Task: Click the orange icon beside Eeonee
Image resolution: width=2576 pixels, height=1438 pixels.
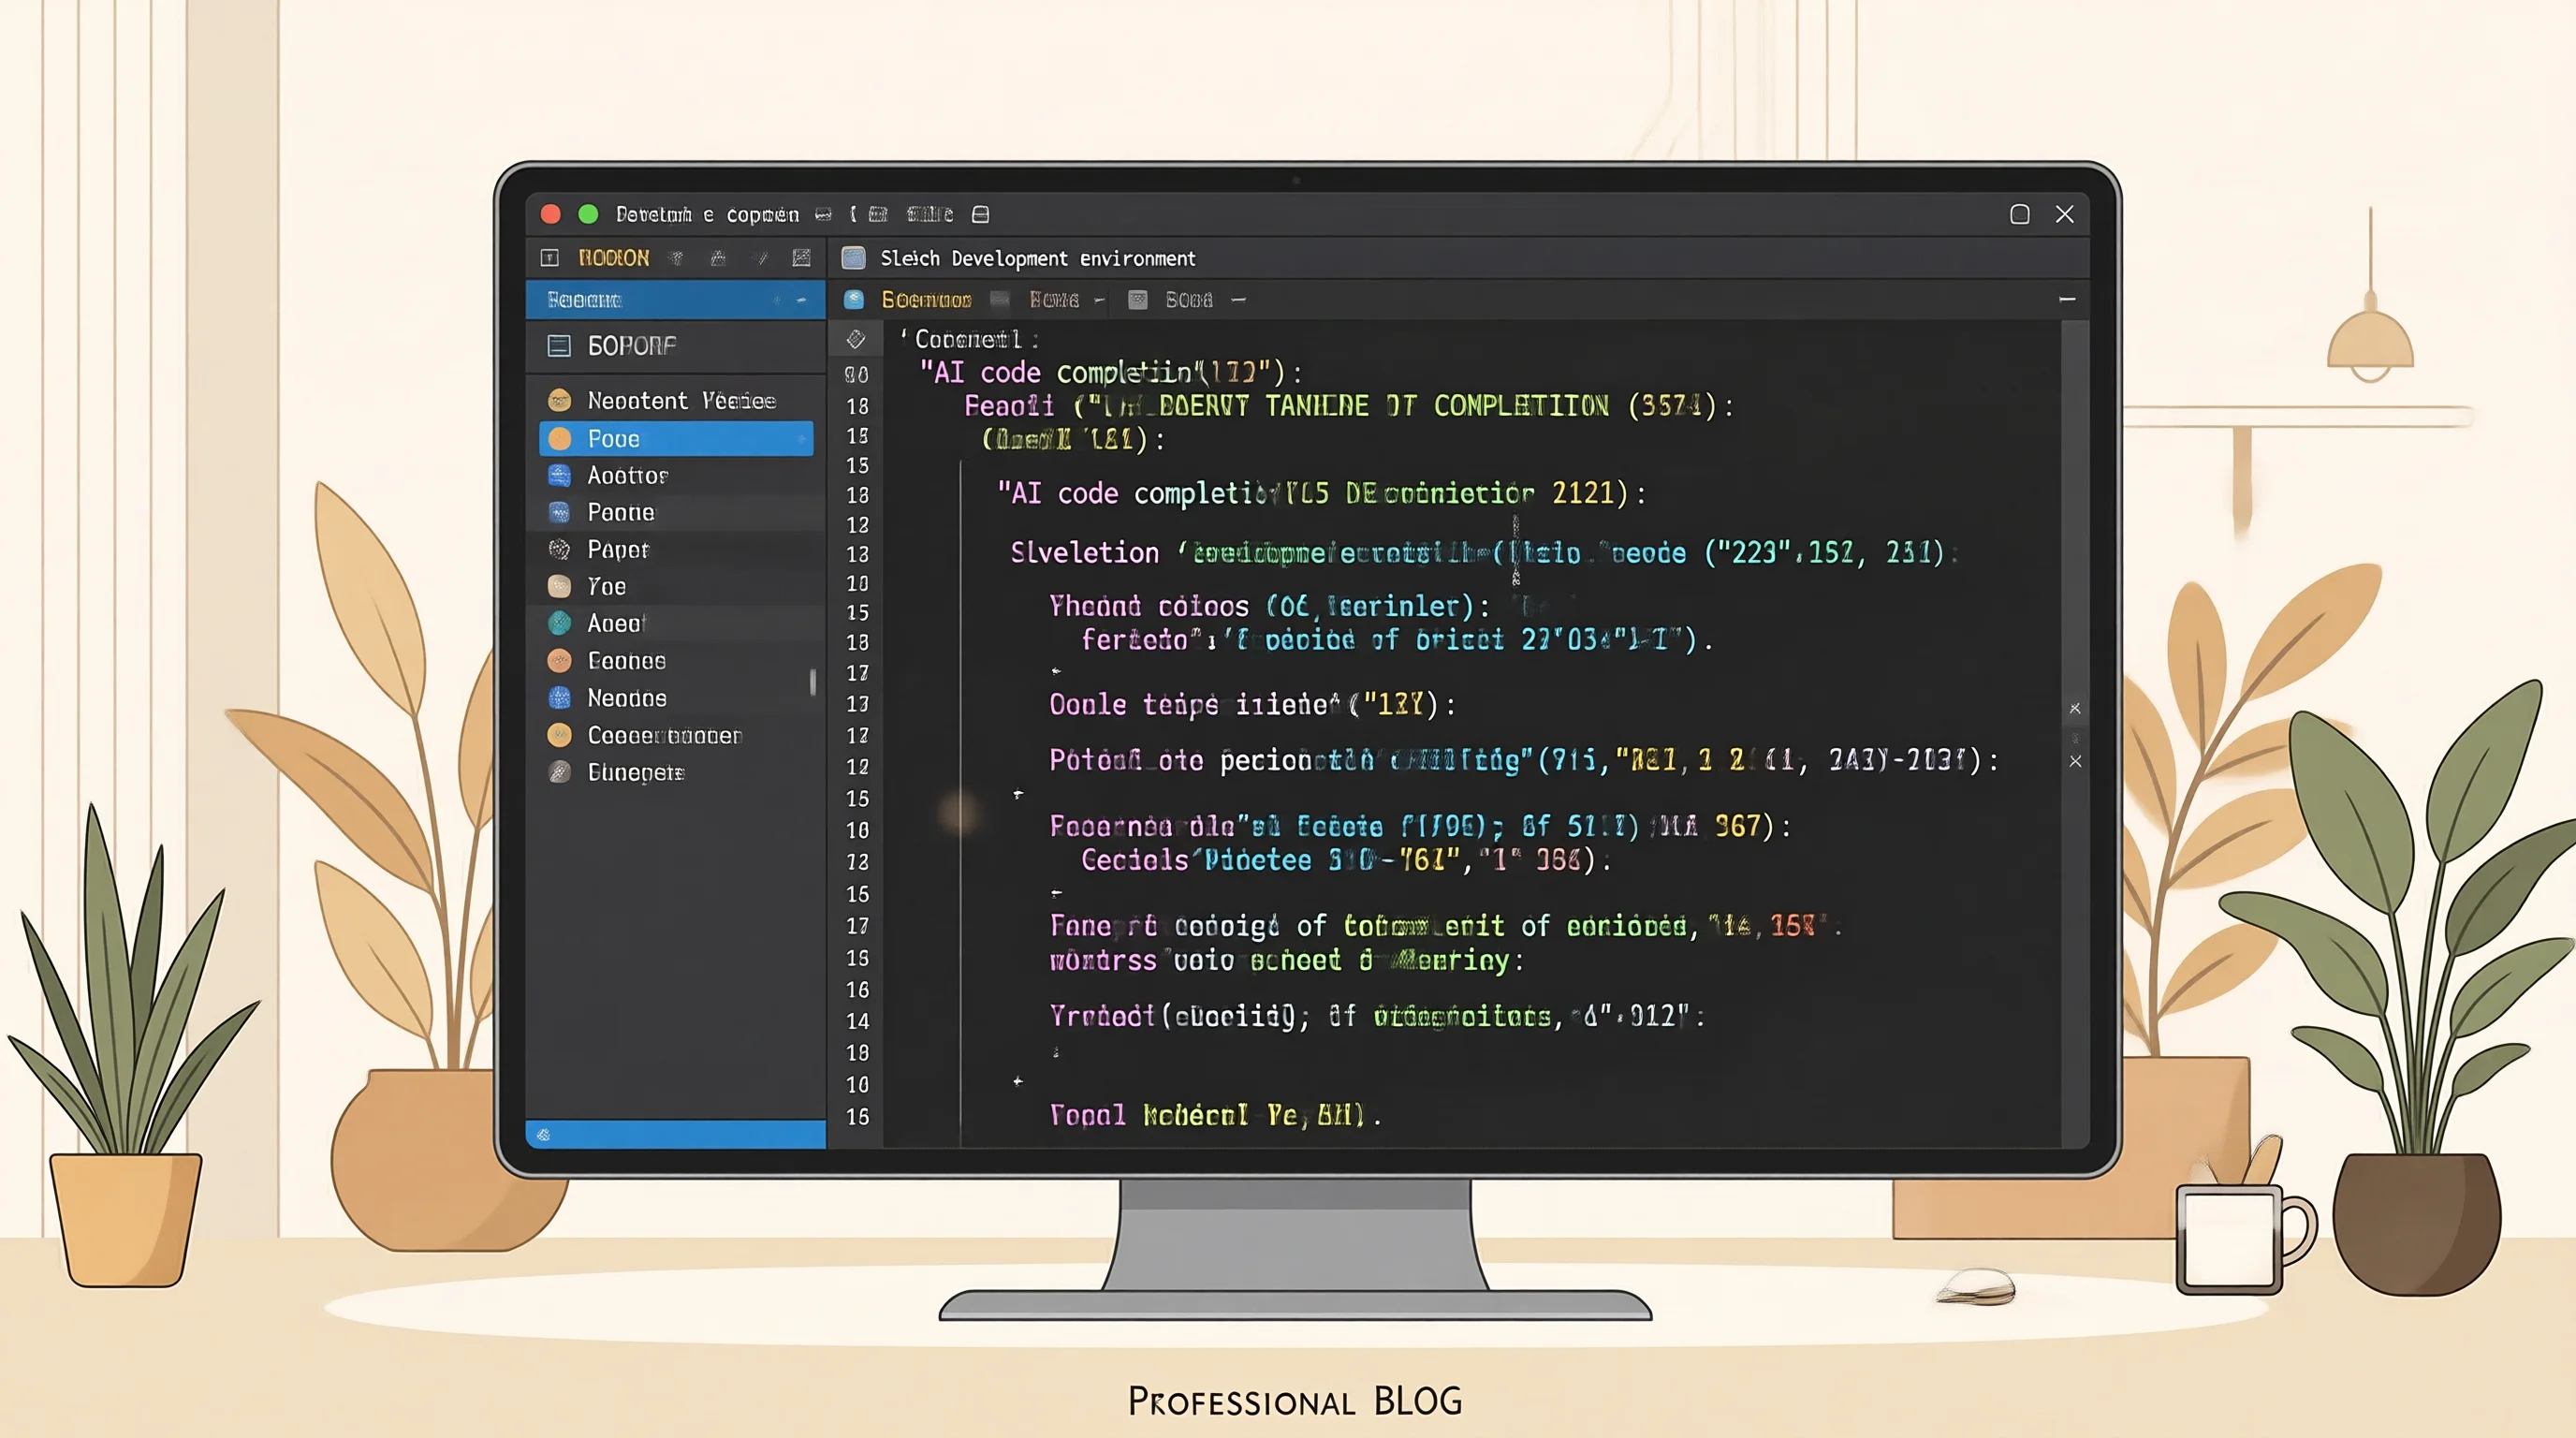Action: tap(559, 660)
